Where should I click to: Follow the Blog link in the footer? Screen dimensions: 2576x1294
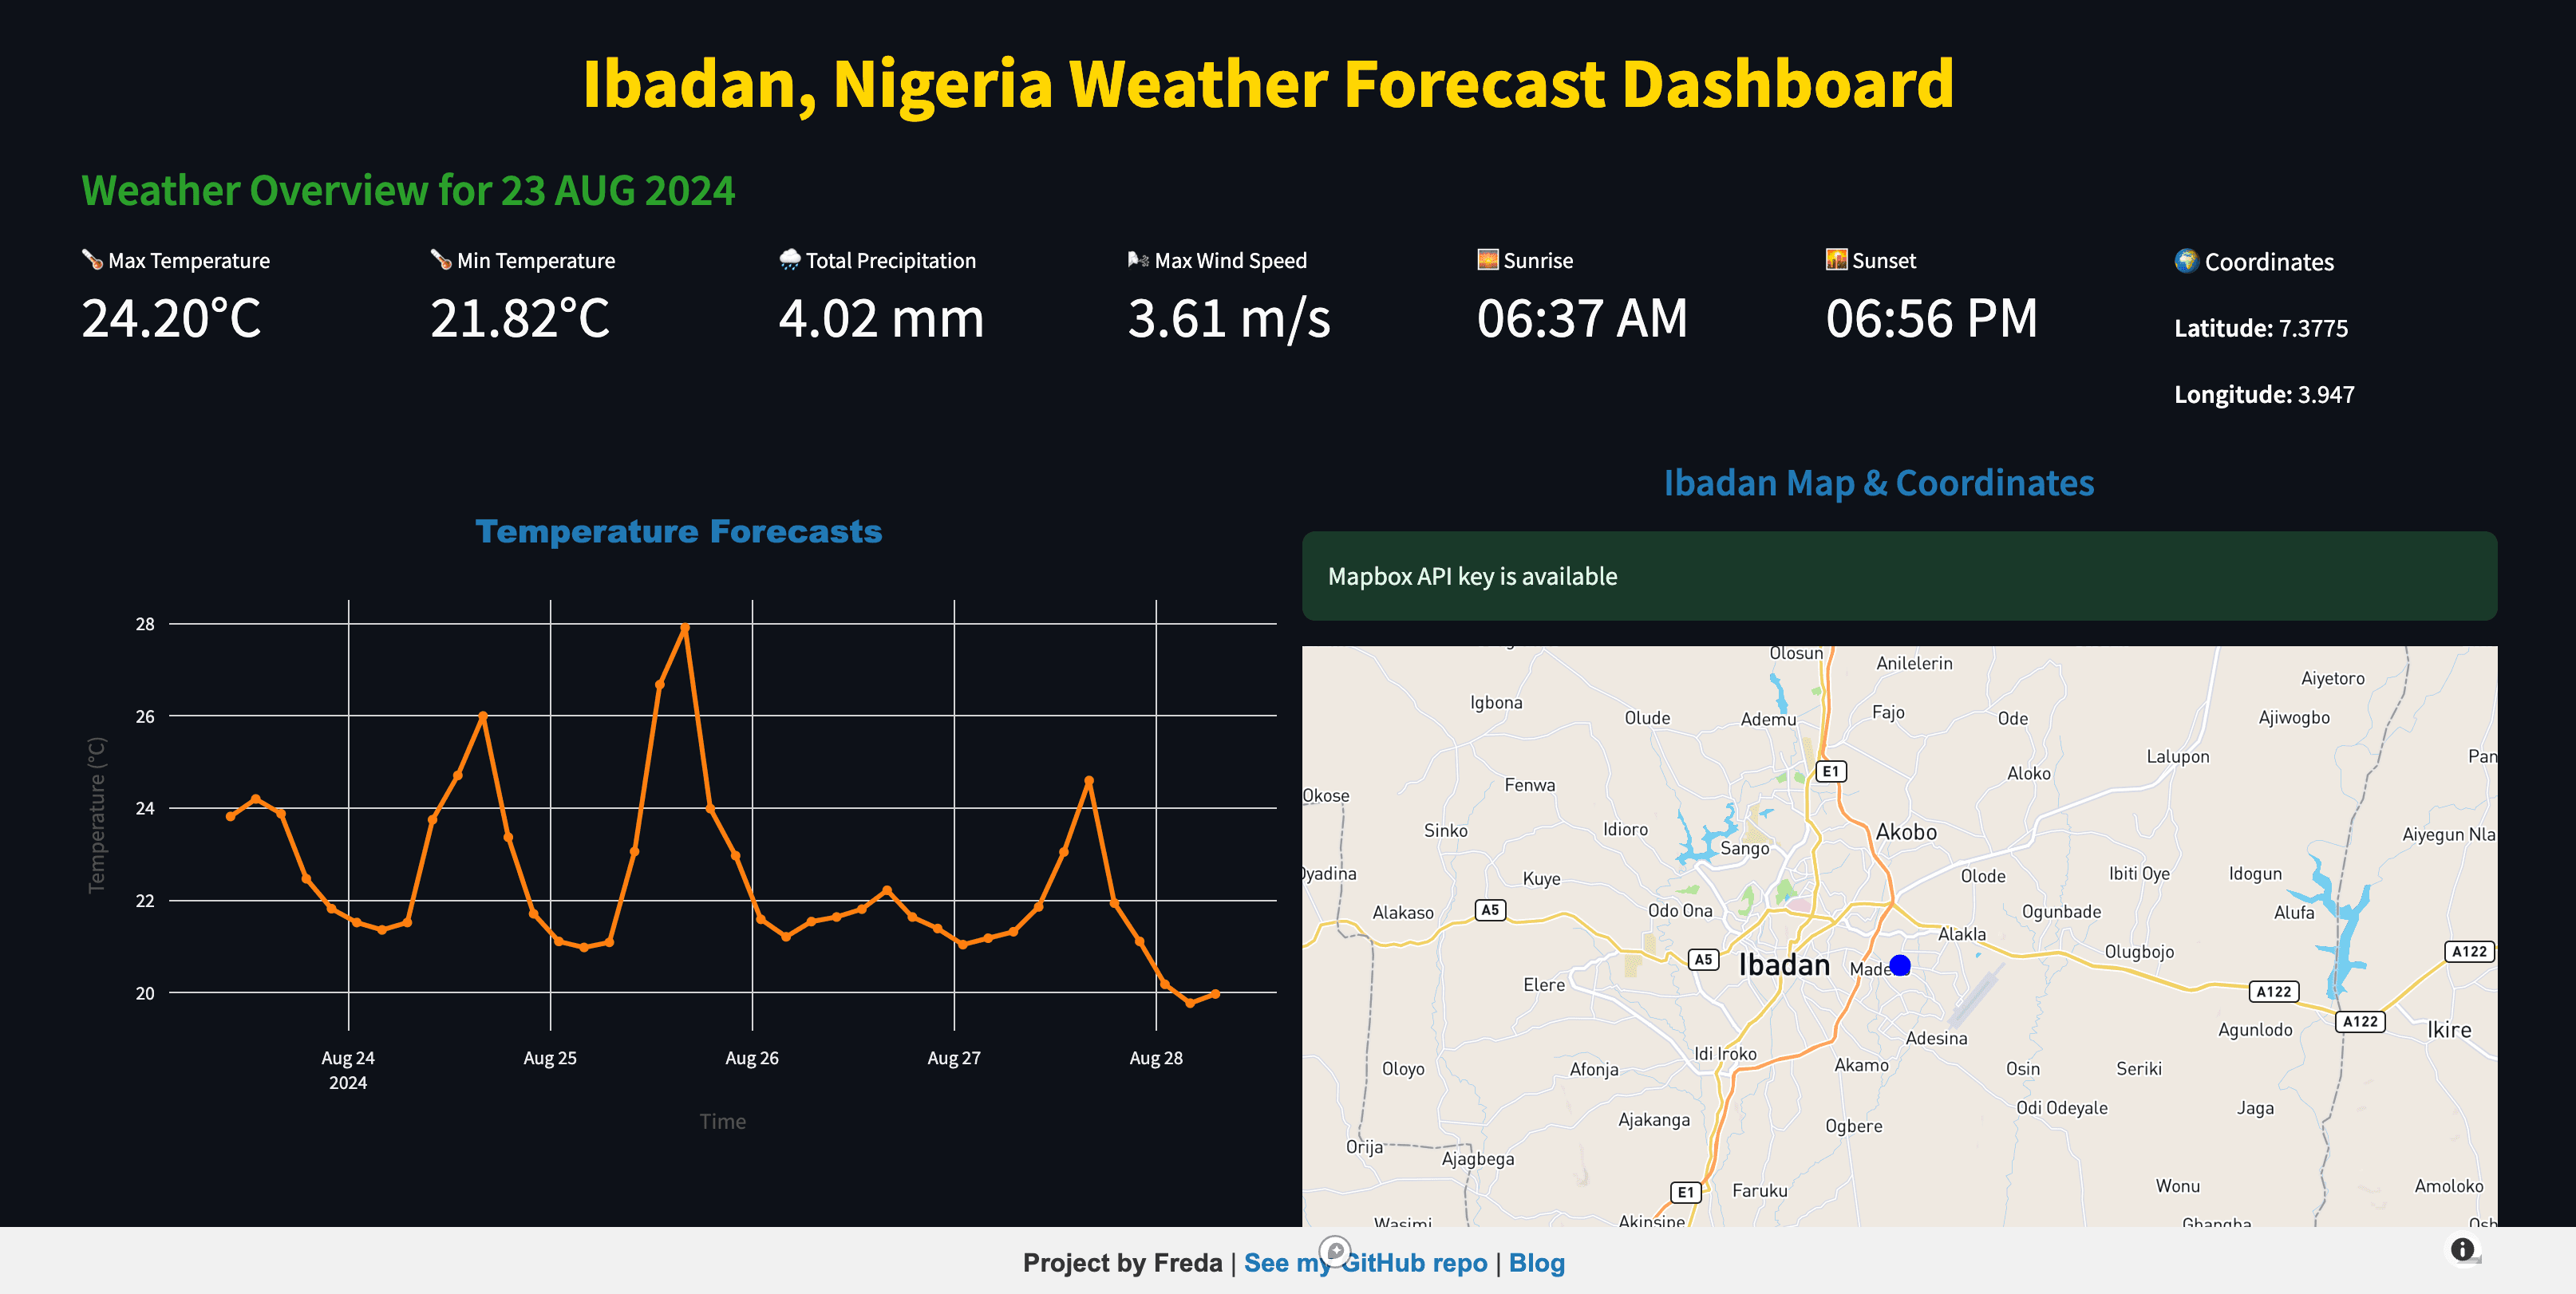1536,1263
